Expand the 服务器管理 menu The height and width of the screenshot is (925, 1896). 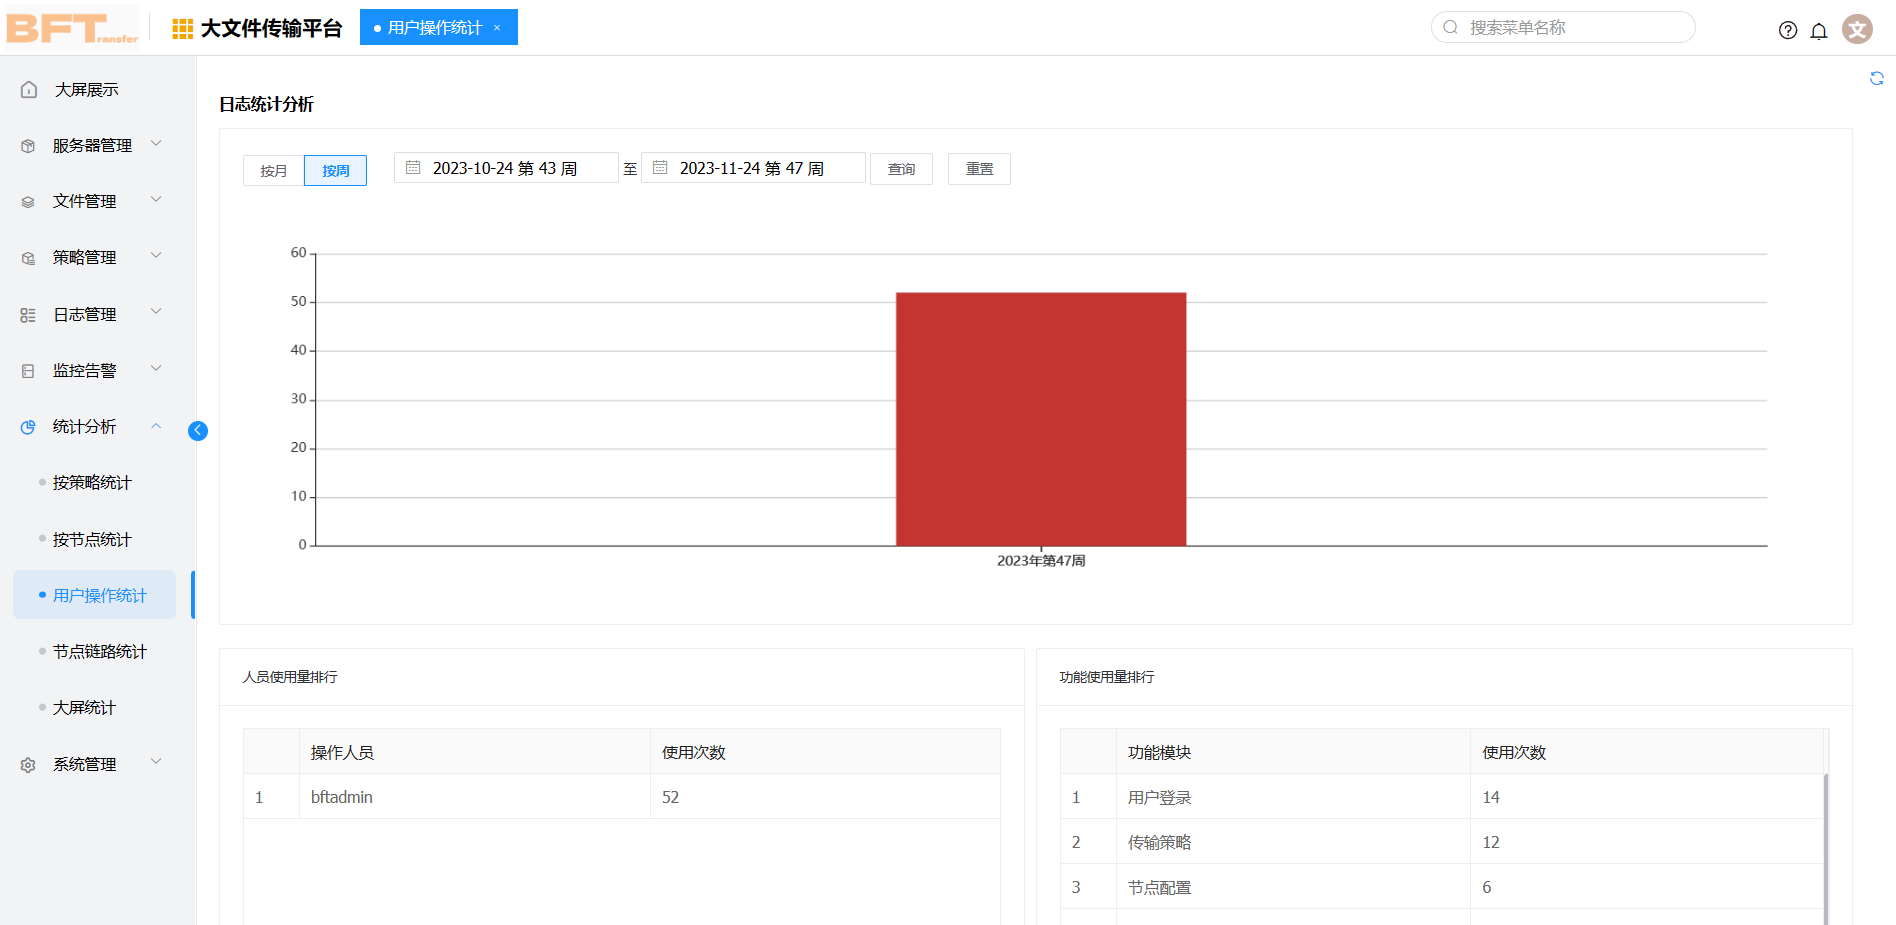92,146
